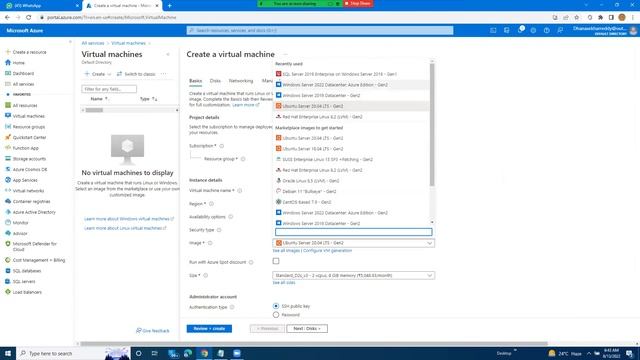
Task: Choose Windows Server 2019 Datacenter under Recently used
Action: click(351, 95)
